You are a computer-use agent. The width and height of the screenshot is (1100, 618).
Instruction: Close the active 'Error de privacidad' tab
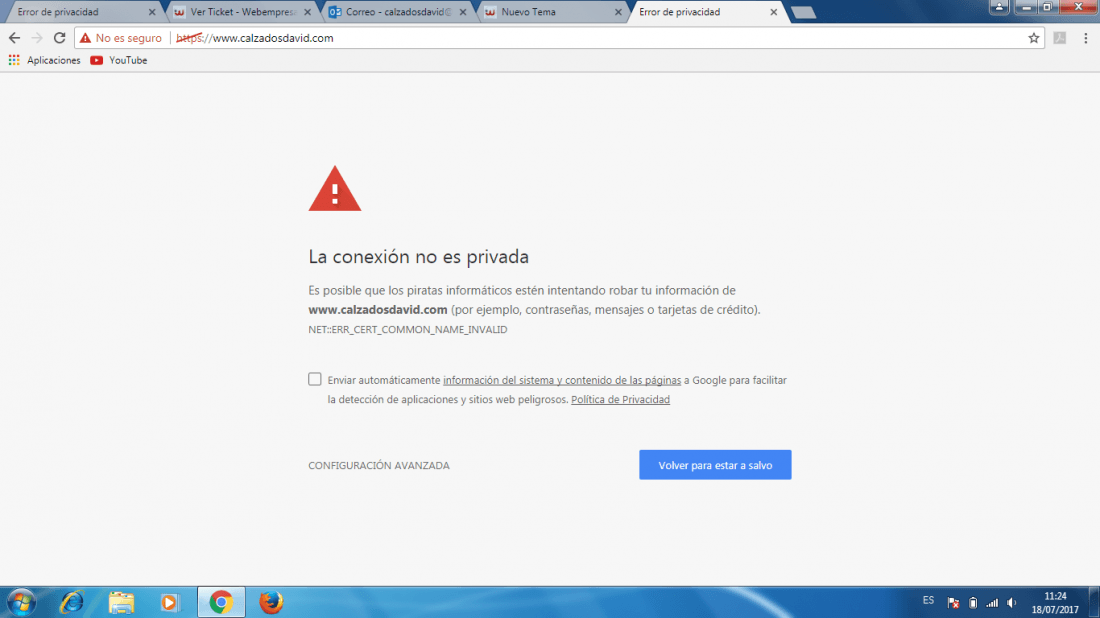pos(774,12)
